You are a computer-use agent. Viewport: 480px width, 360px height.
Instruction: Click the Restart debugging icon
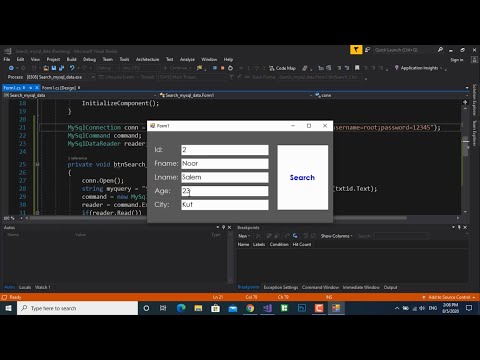[x=230, y=68]
